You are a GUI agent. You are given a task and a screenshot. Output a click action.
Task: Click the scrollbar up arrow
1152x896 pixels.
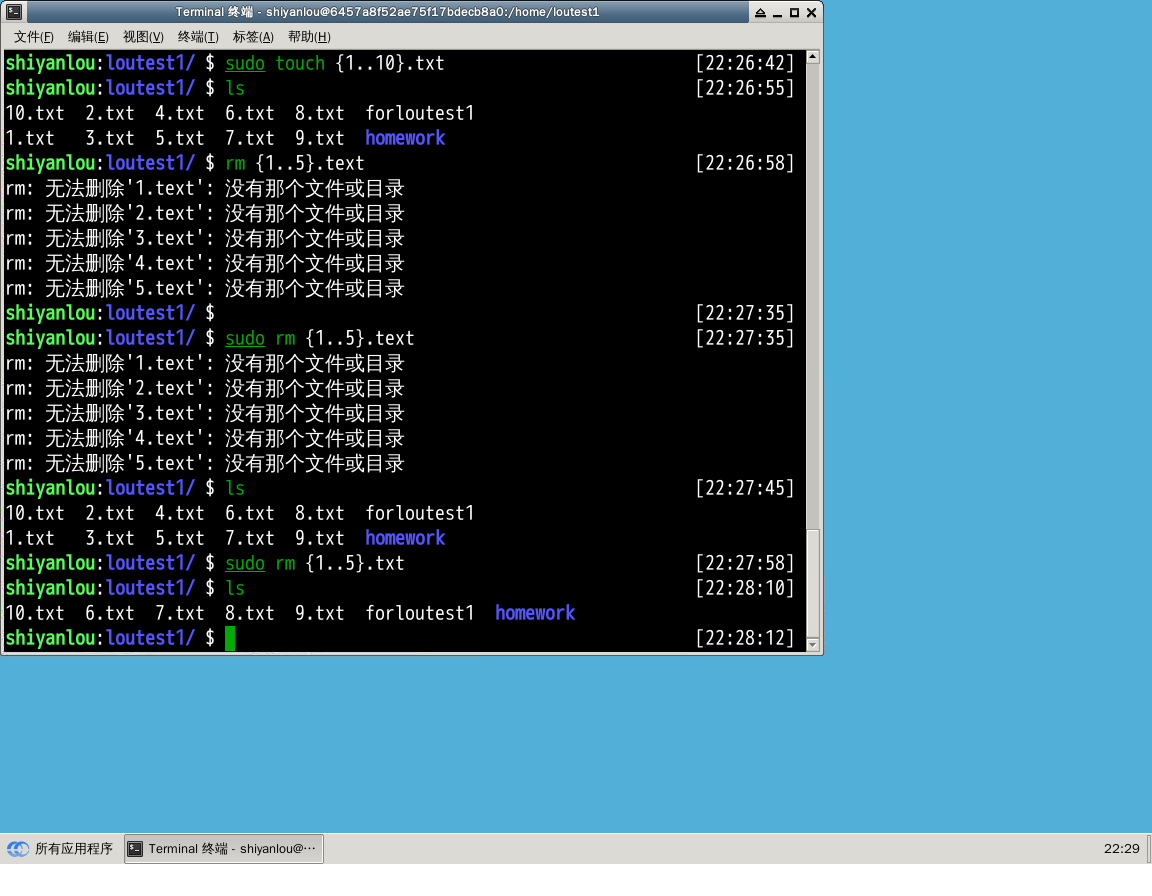tap(813, 58)
